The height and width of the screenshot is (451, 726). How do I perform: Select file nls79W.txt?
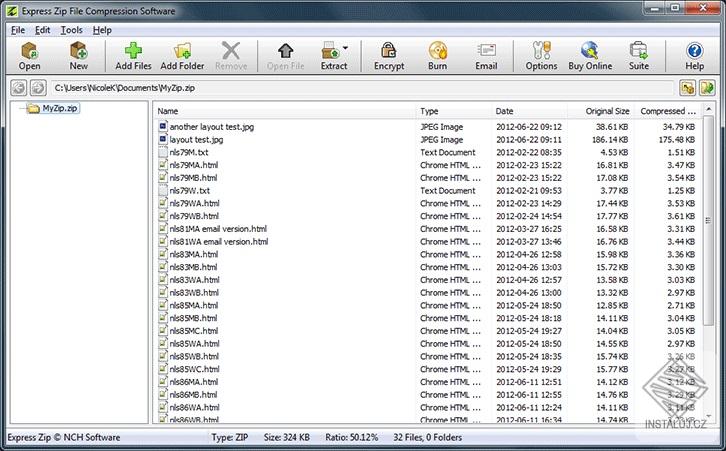189,190
